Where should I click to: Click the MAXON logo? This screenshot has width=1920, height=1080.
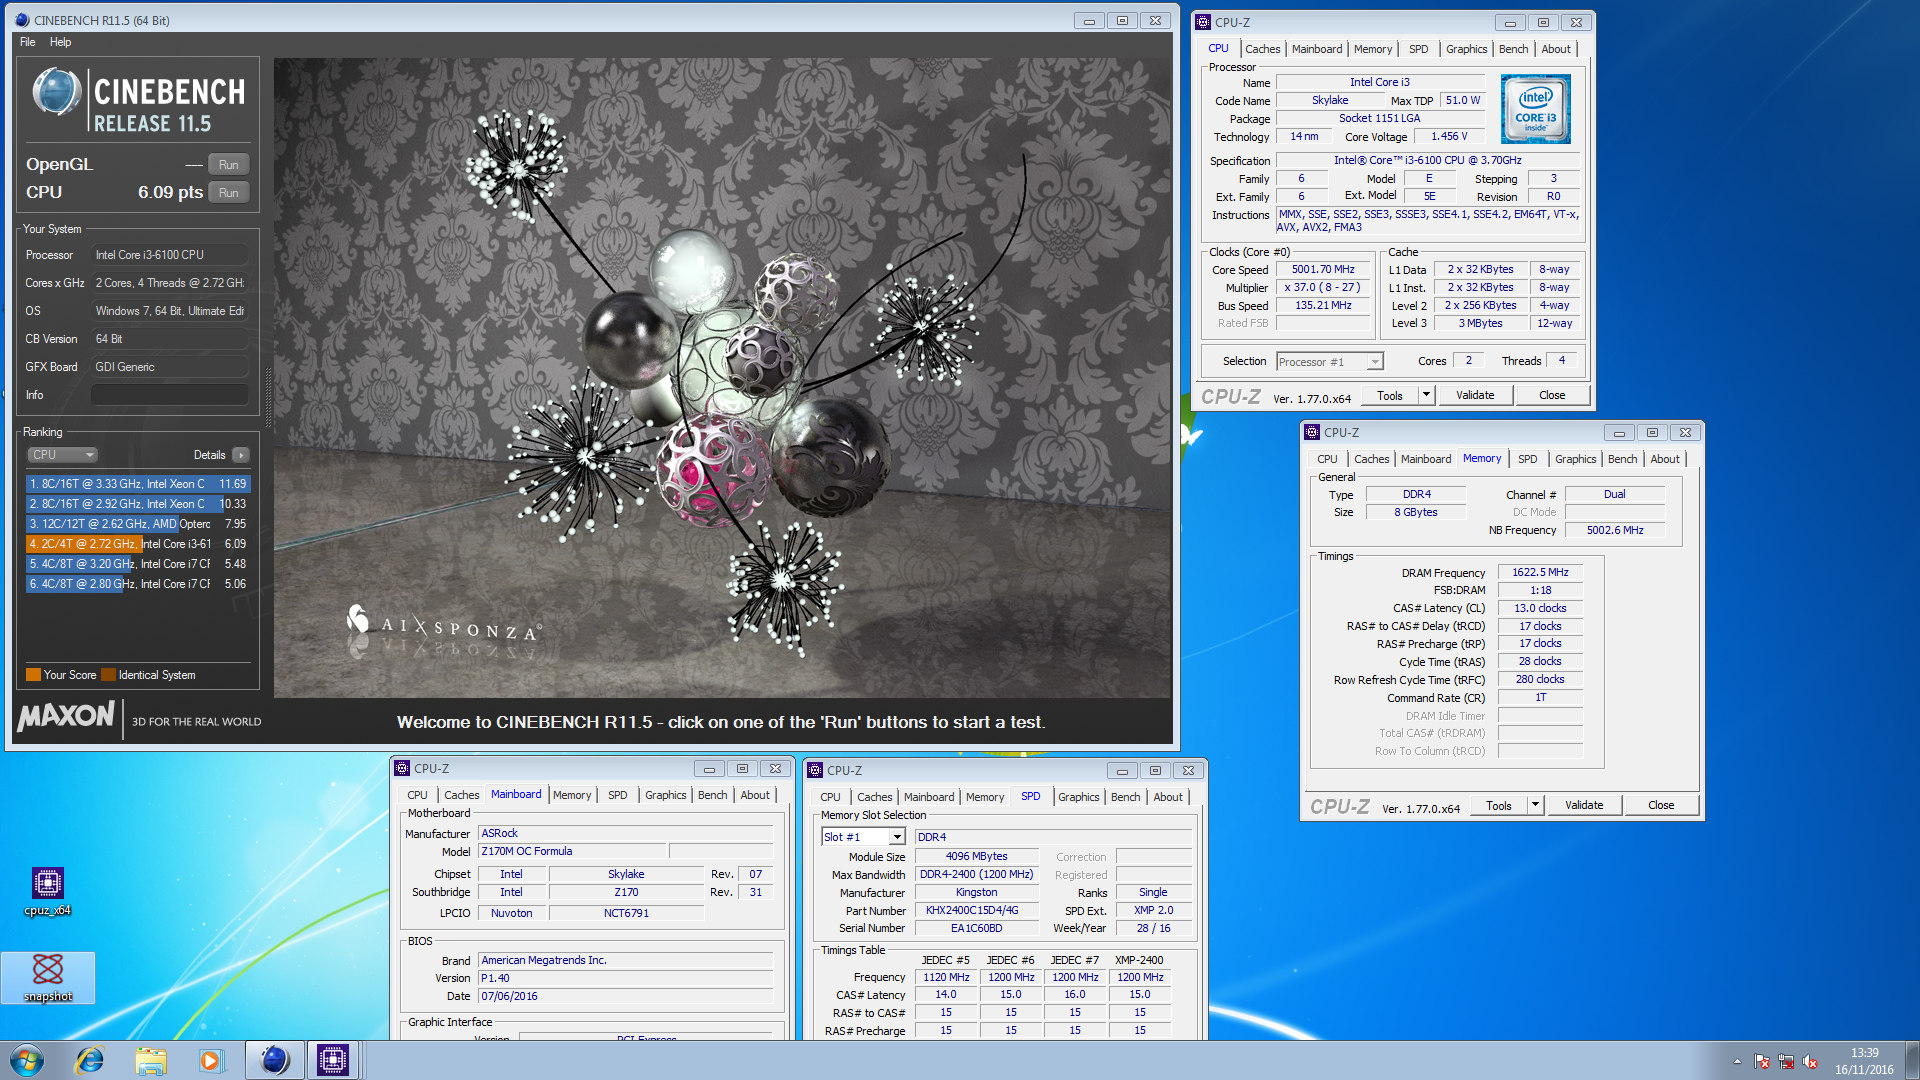66,716
